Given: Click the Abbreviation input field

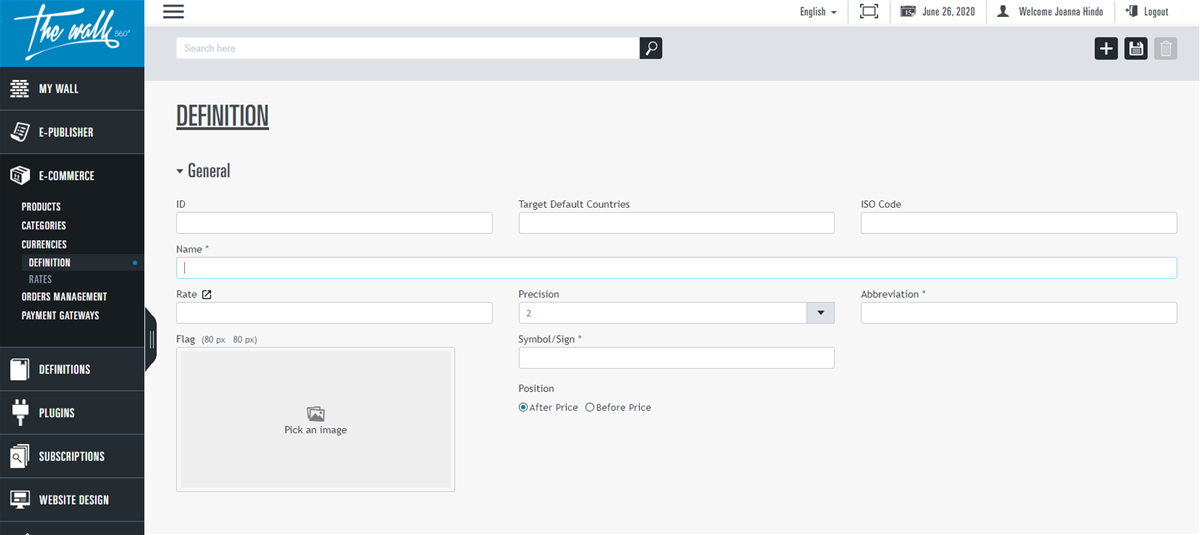Looking at the screenshot, I should (1019, 313).
